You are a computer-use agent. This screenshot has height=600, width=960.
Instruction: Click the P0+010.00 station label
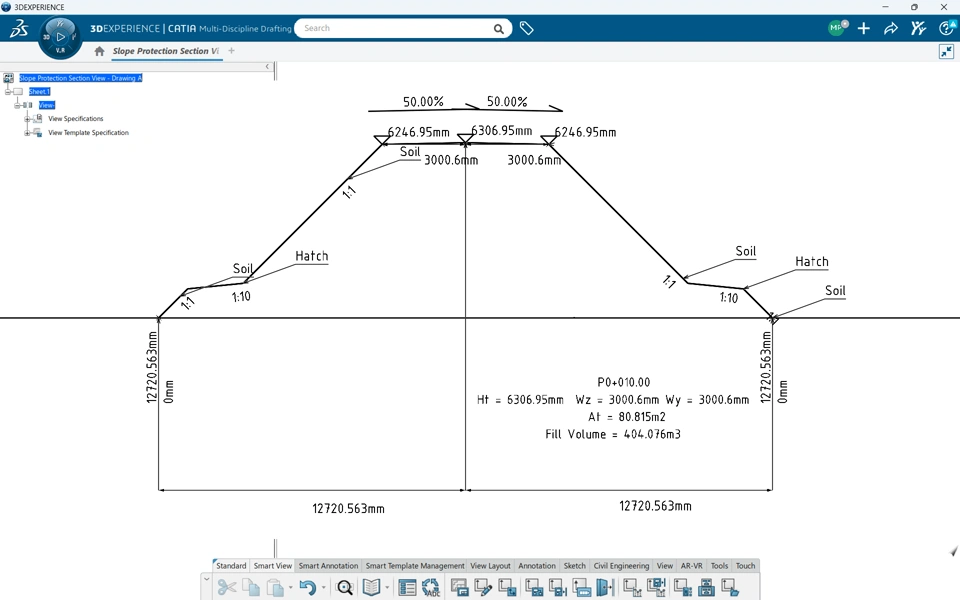[x=623, y=382]
